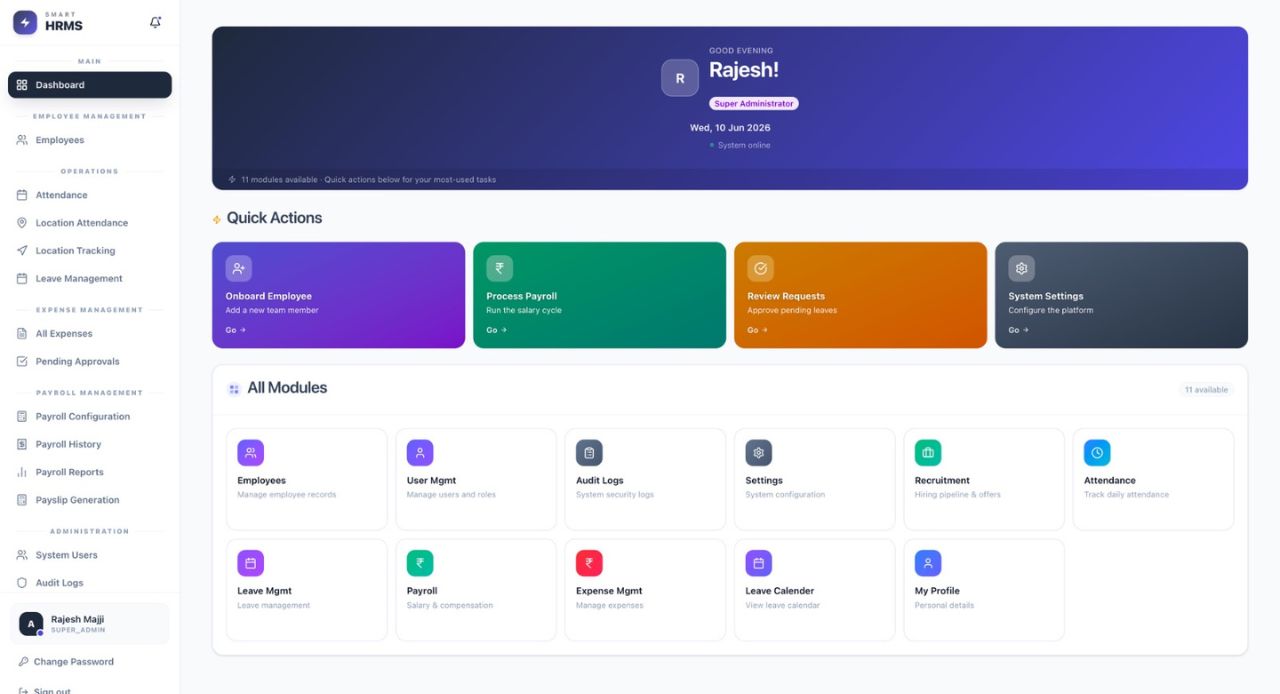
Task: Click the Settings module gear icon
Action: pyautogui.click(x=759, y=453)
